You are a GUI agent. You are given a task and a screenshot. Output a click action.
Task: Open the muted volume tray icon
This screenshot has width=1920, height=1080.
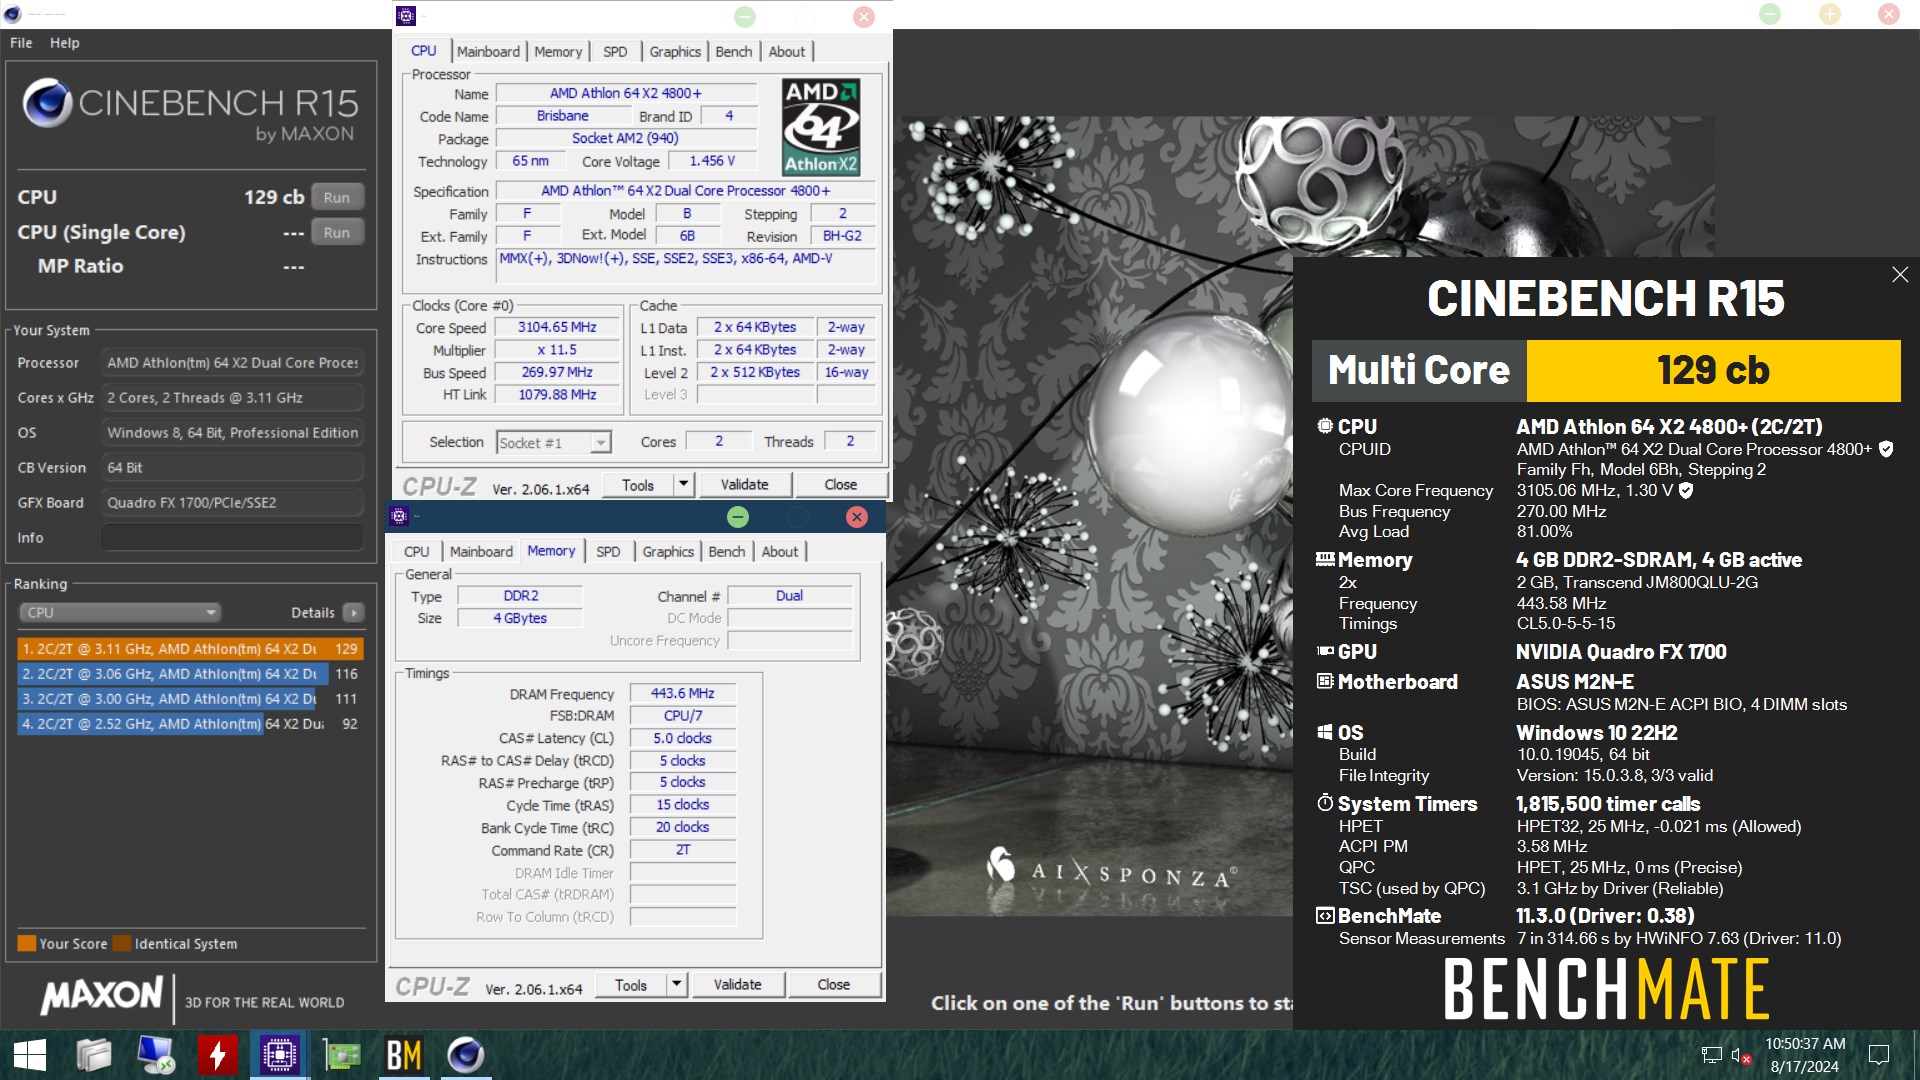point(1741,1055)
